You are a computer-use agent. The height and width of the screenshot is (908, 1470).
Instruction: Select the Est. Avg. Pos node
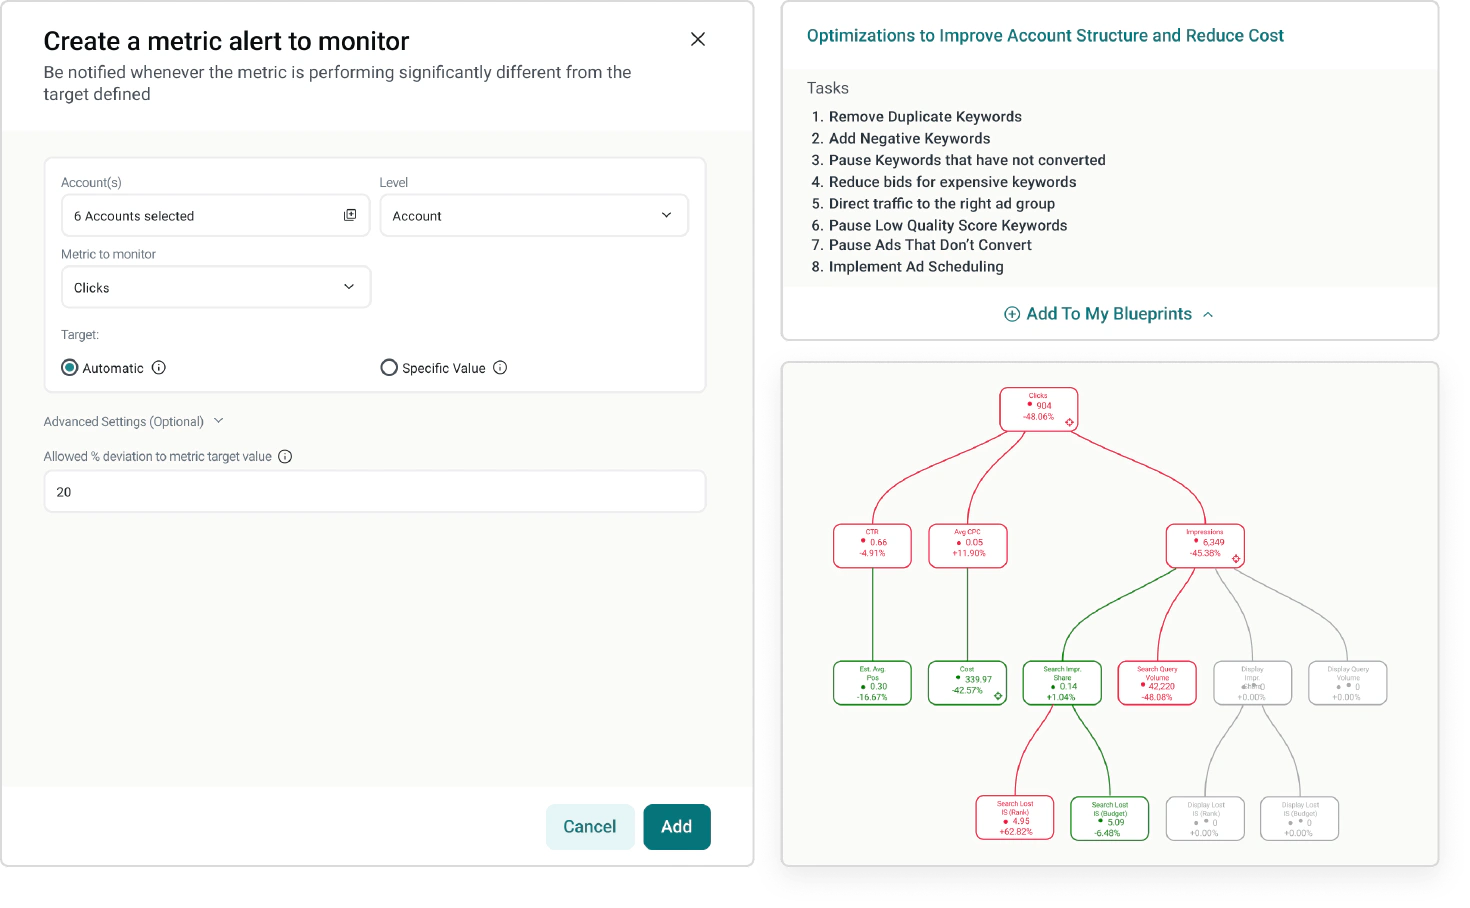coord(872,683)
